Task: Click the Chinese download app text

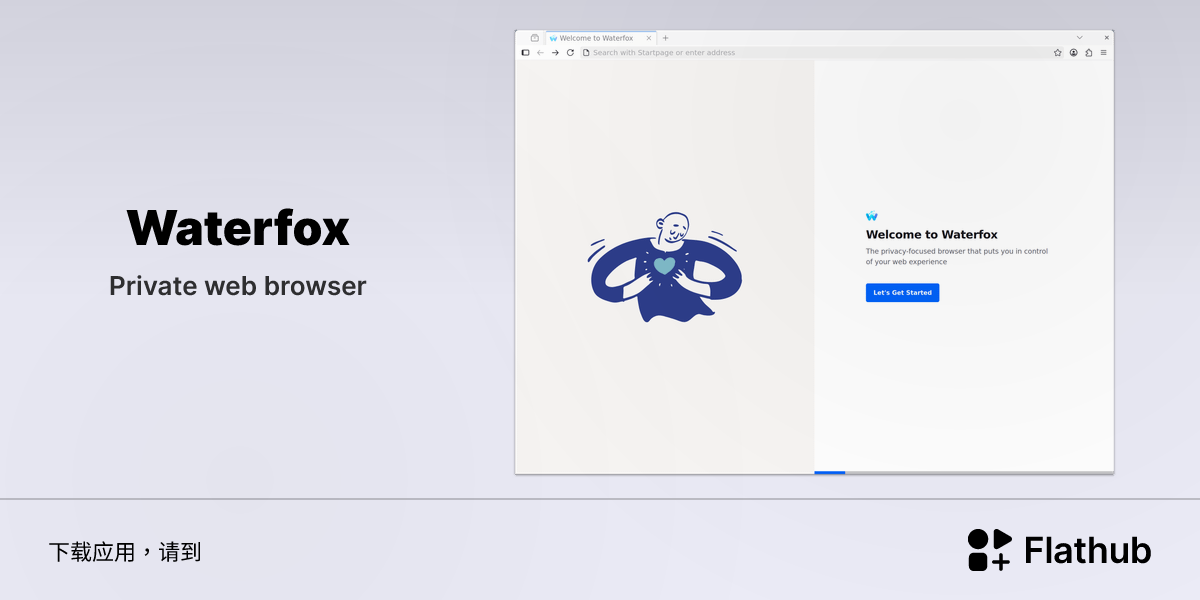Action: click(125, 552)
